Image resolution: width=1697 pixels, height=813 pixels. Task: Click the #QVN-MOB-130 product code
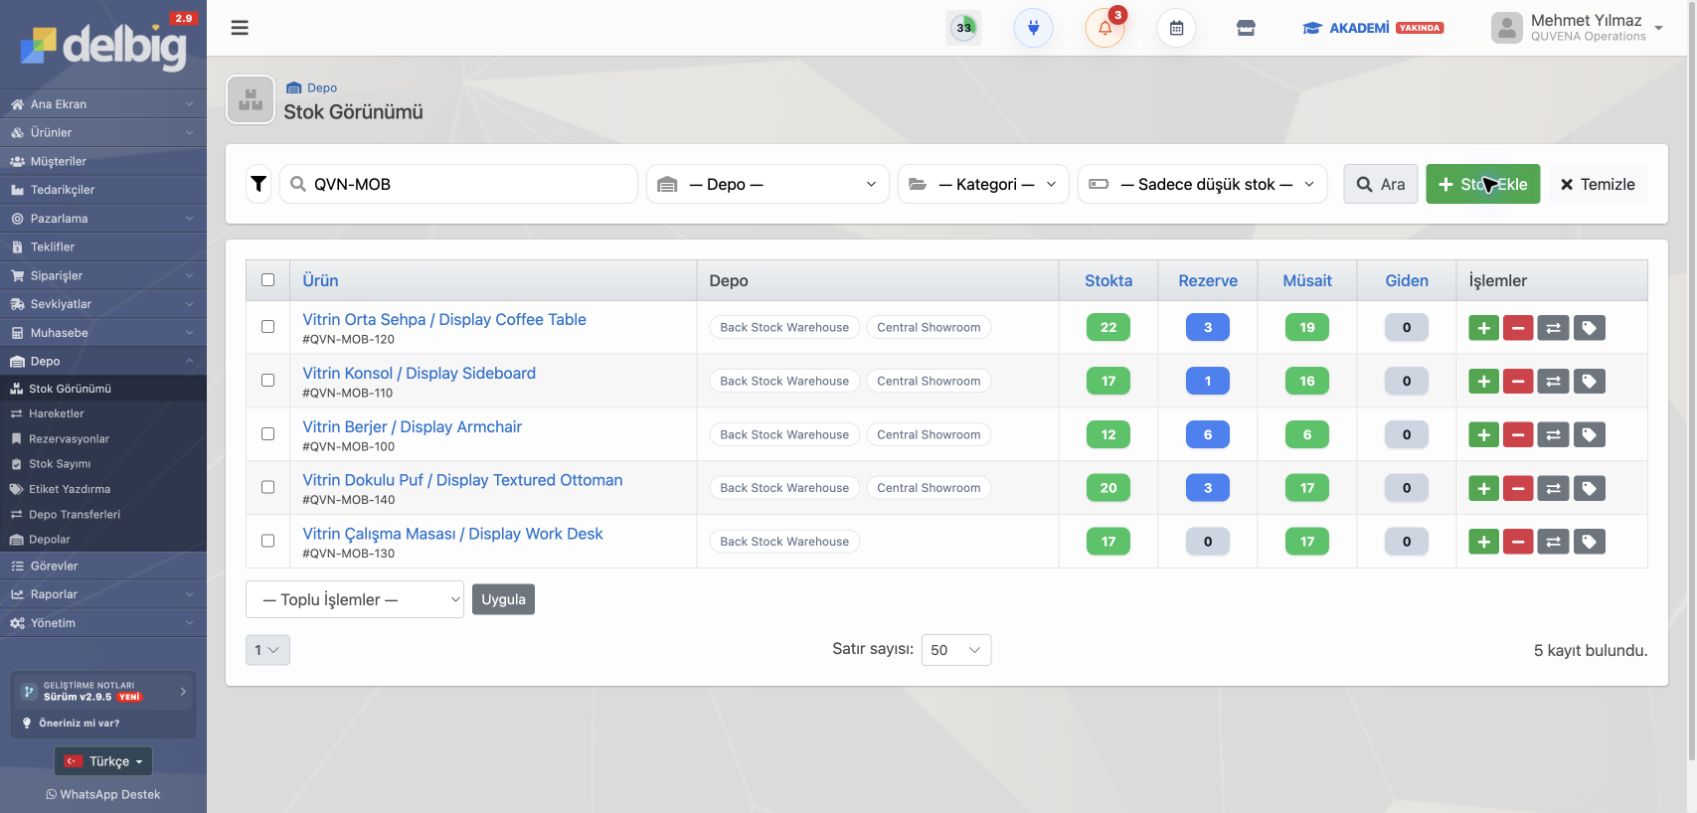[349, 553]
